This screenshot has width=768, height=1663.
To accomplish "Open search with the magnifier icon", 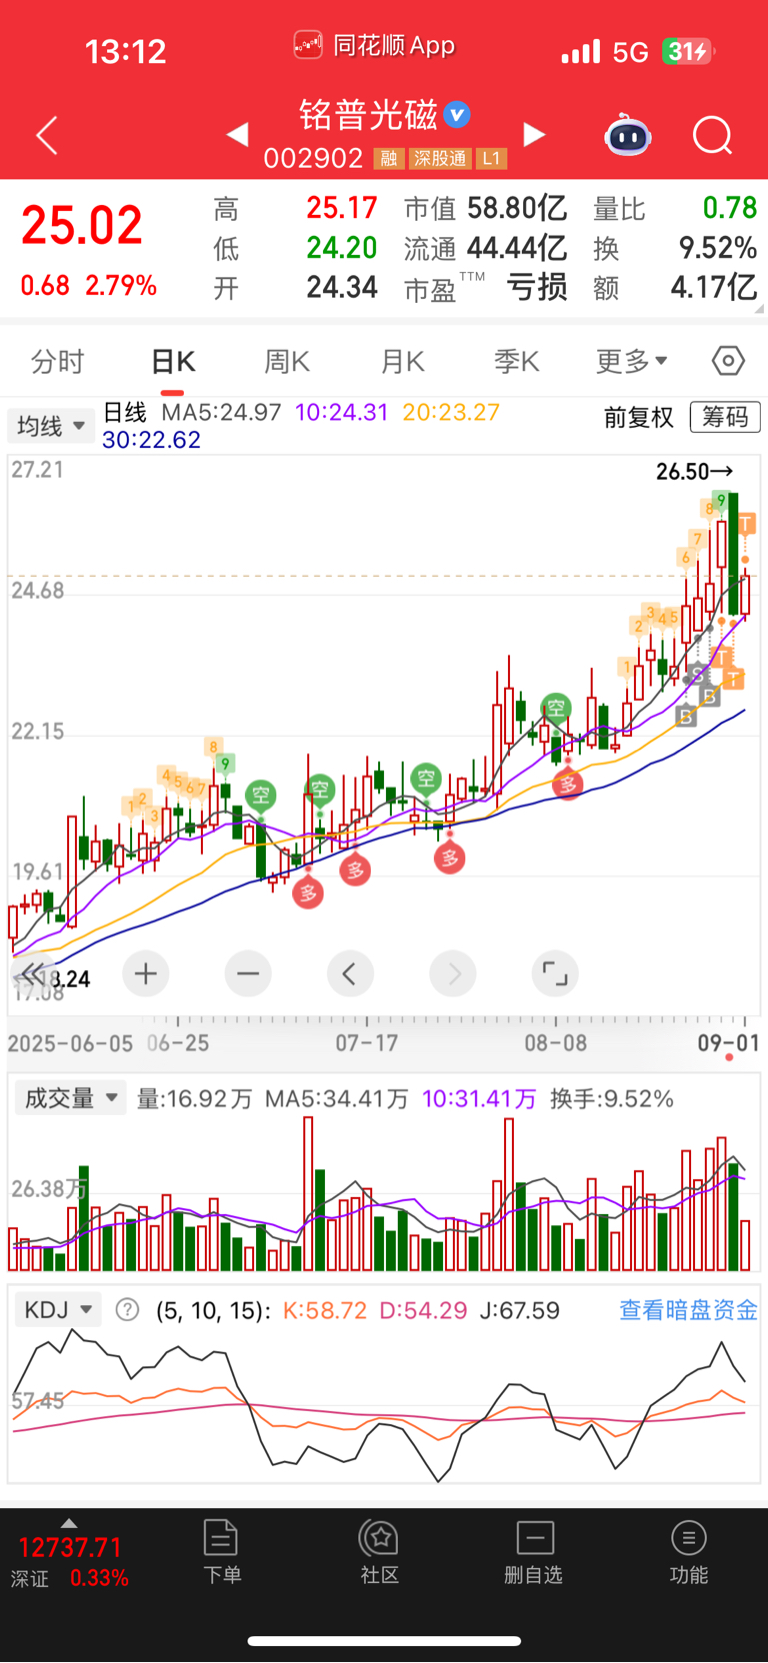I will [712, 135].
